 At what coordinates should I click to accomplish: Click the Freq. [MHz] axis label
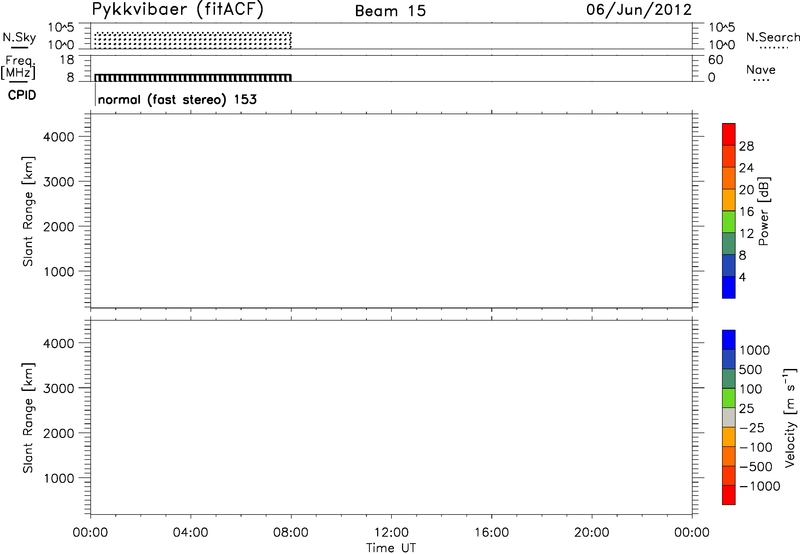coord(18,67)
